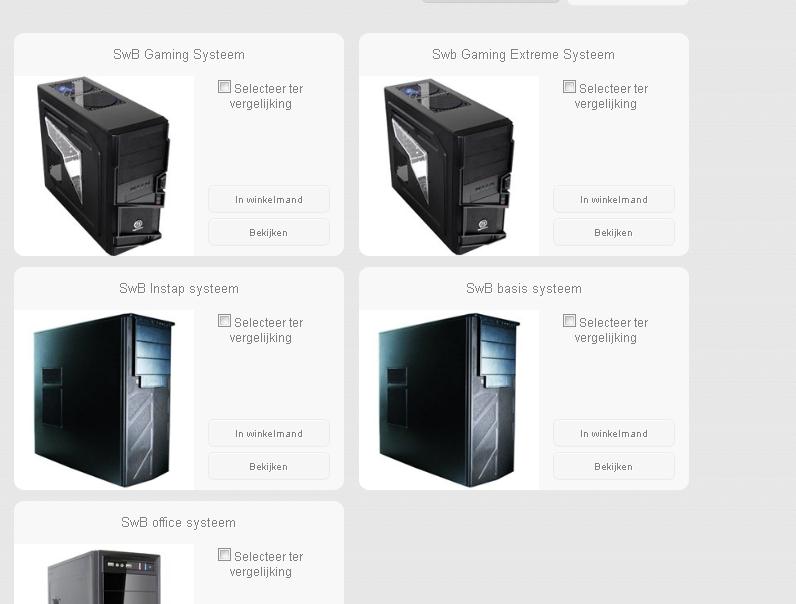
Task: Open the SwB office systeem product image
Action: point(104,574)
